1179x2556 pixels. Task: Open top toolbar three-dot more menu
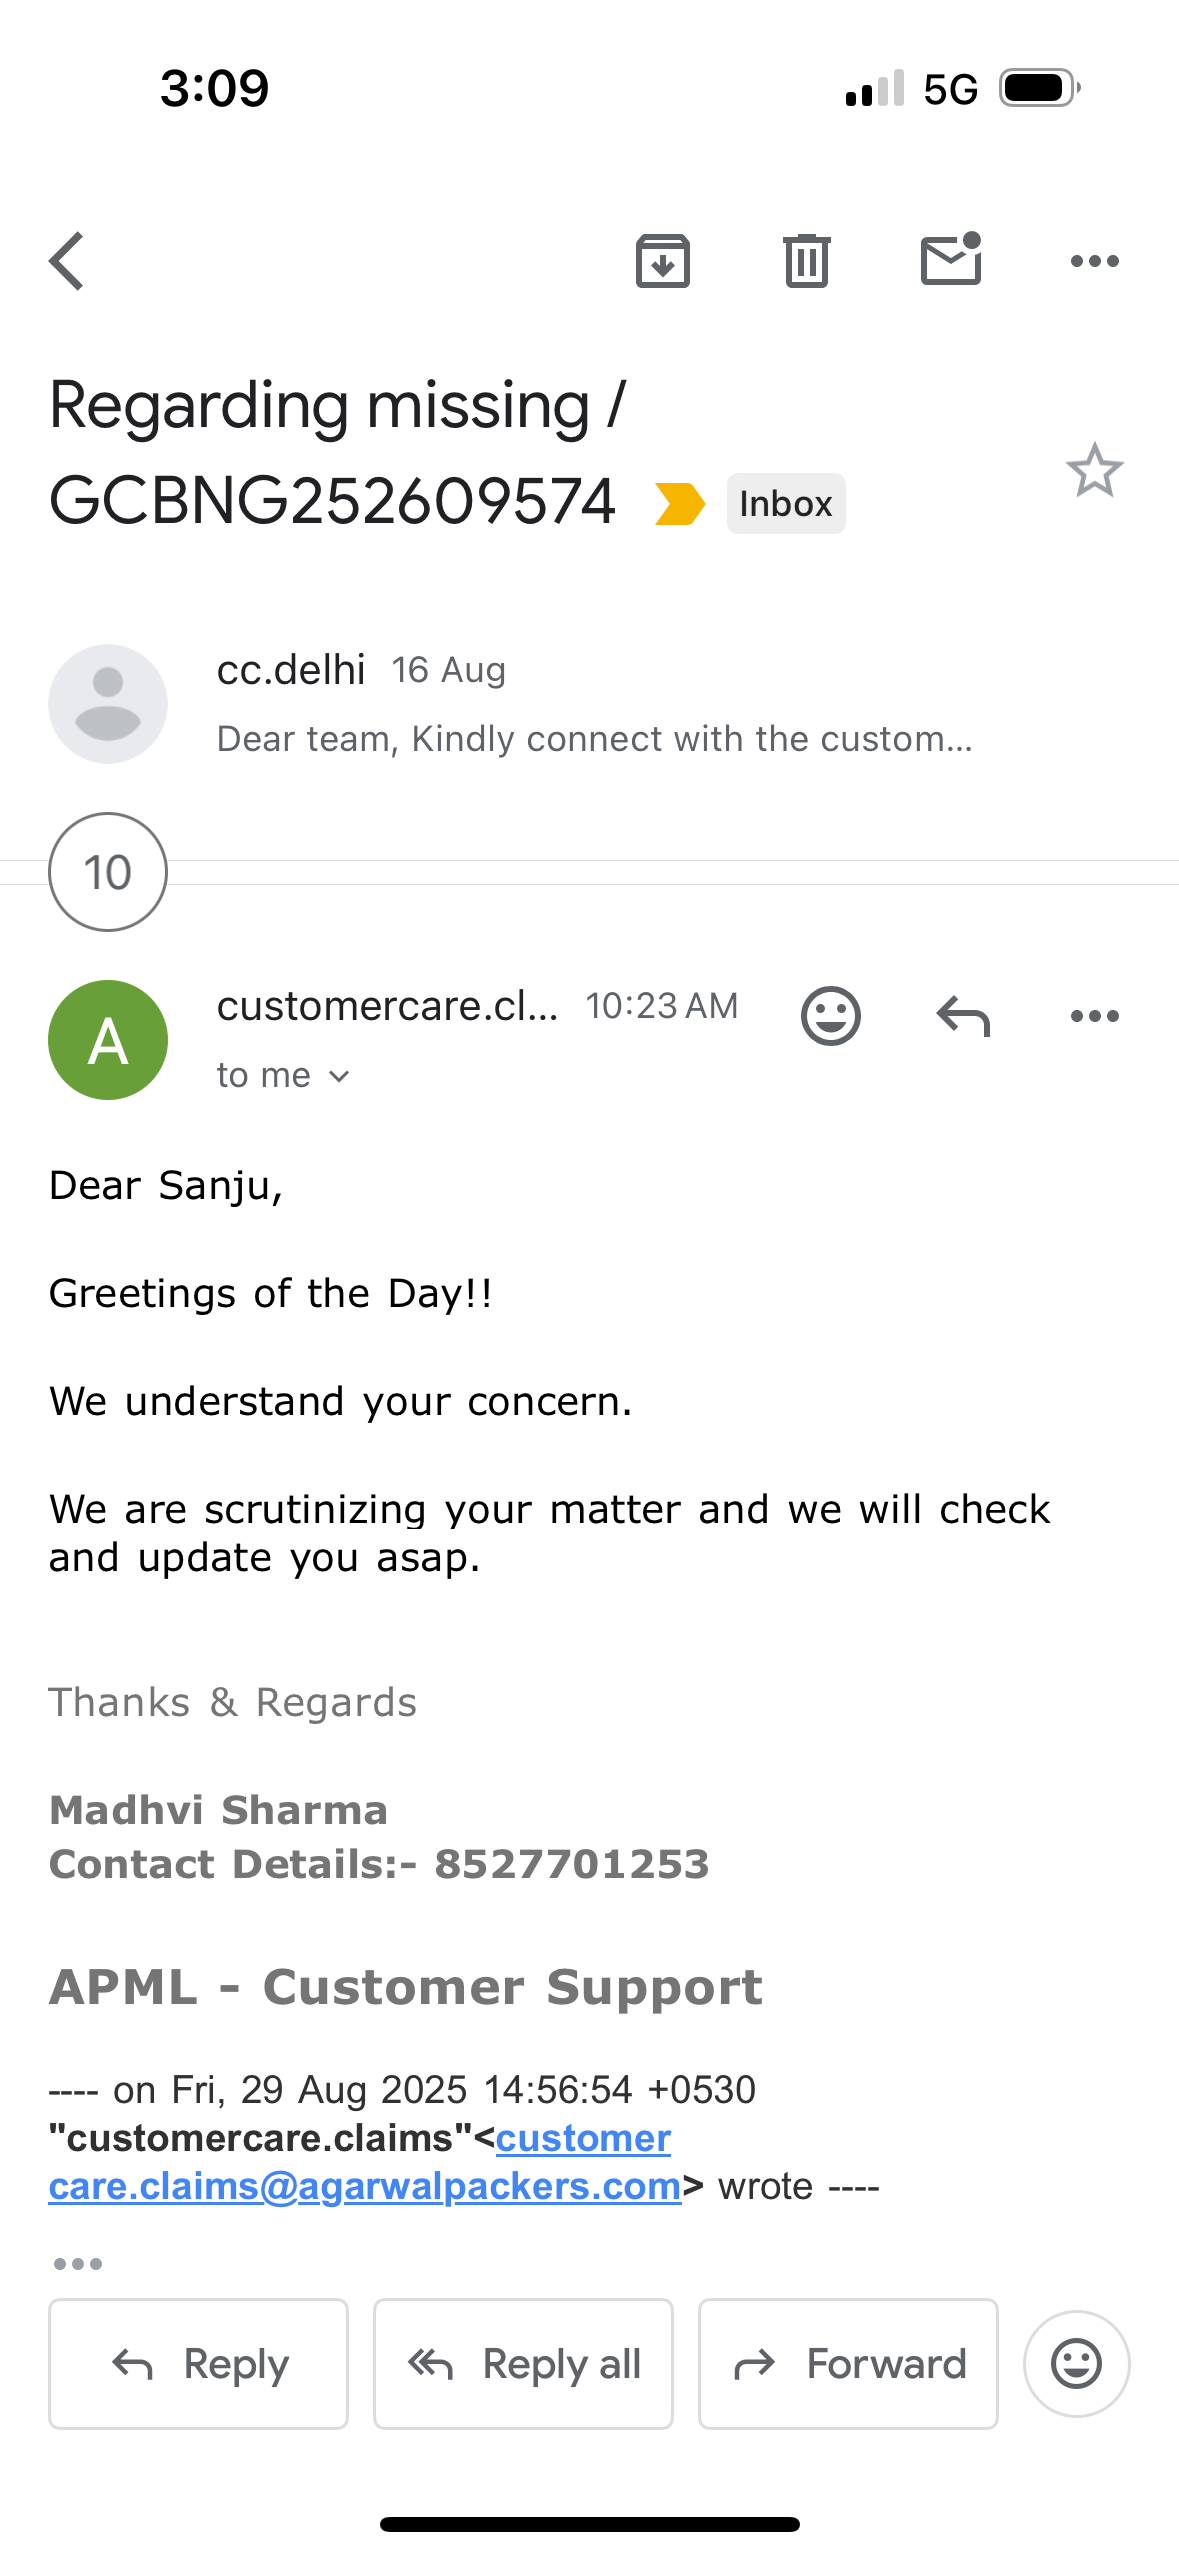tap(1095, 261)
